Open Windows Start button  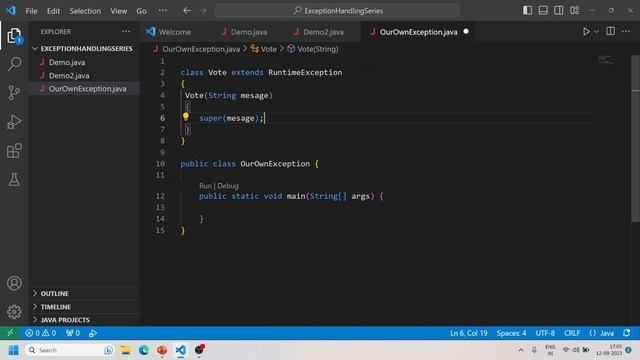pos(13,350)
